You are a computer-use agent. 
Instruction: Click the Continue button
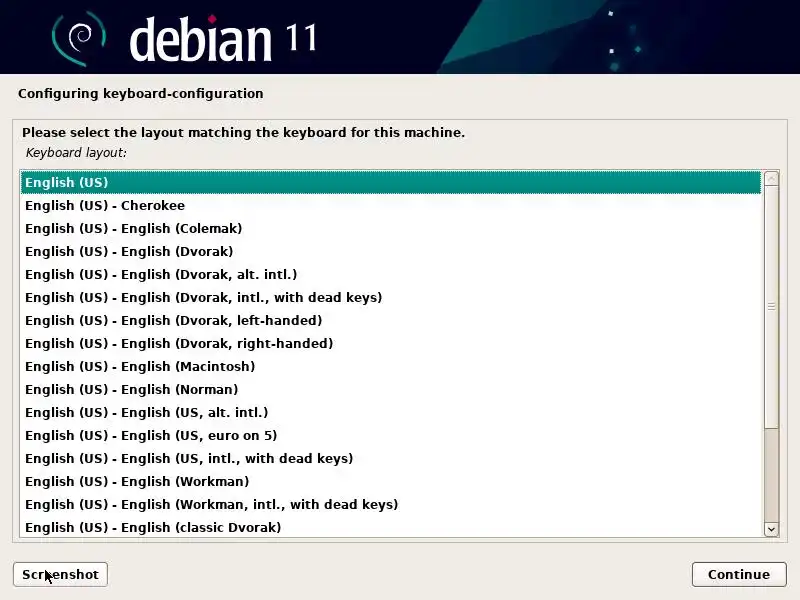(739, 574)
